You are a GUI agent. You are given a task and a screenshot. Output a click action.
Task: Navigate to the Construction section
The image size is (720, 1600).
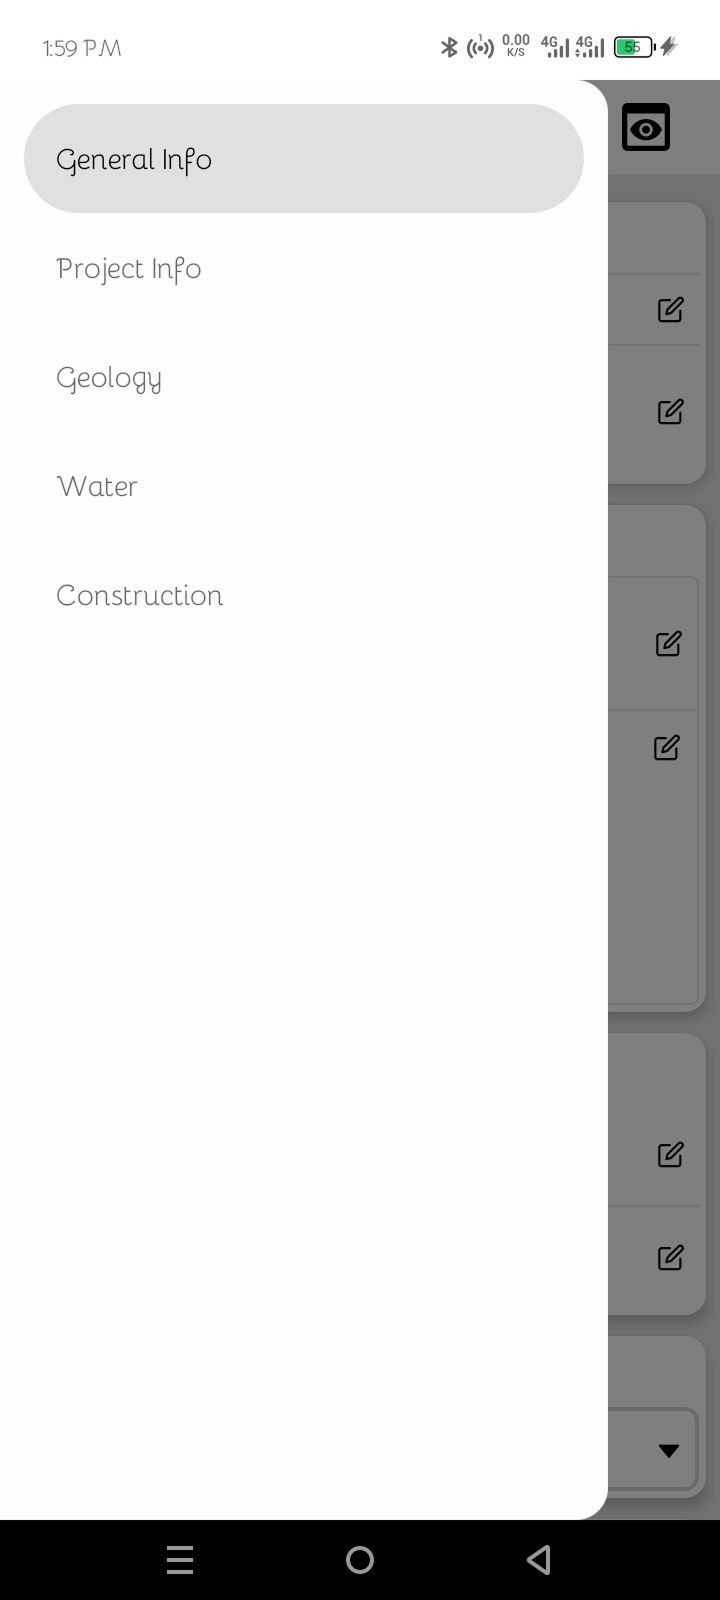point(140,596)
